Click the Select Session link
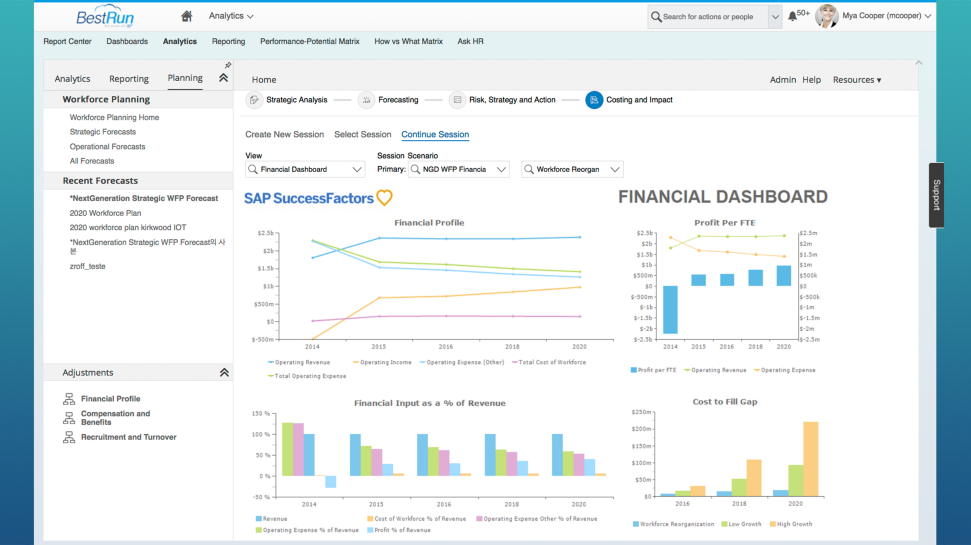This screenshot has height=545, width=971. pos(363,134)
